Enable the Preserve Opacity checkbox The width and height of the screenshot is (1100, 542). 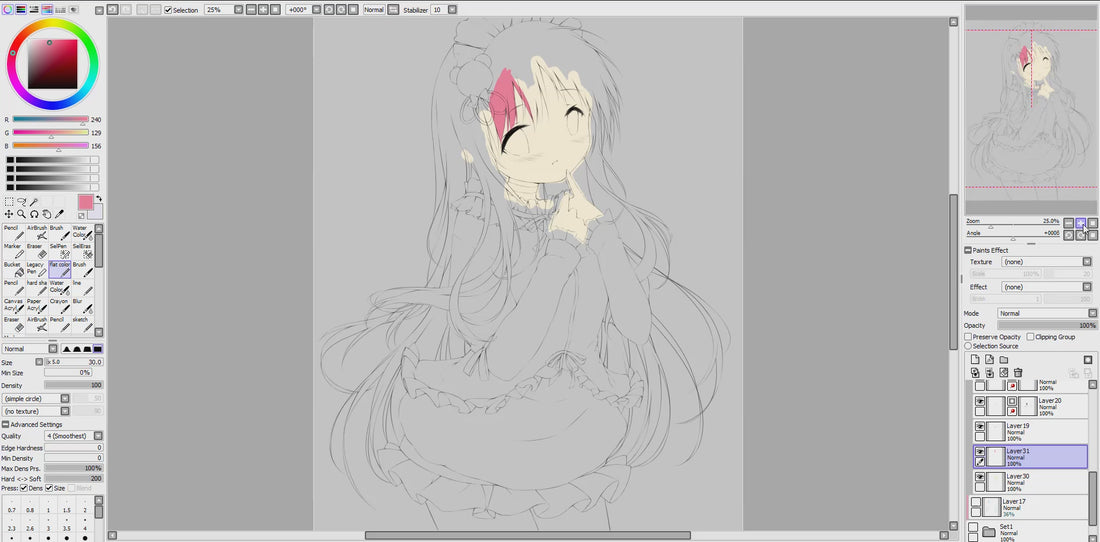pos(968,337)
